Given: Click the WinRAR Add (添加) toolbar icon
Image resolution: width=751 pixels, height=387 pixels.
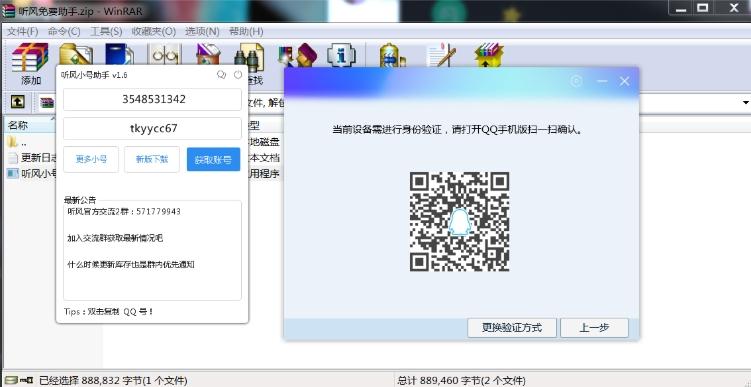Looking at the screenshot, I should click(30, 57).
